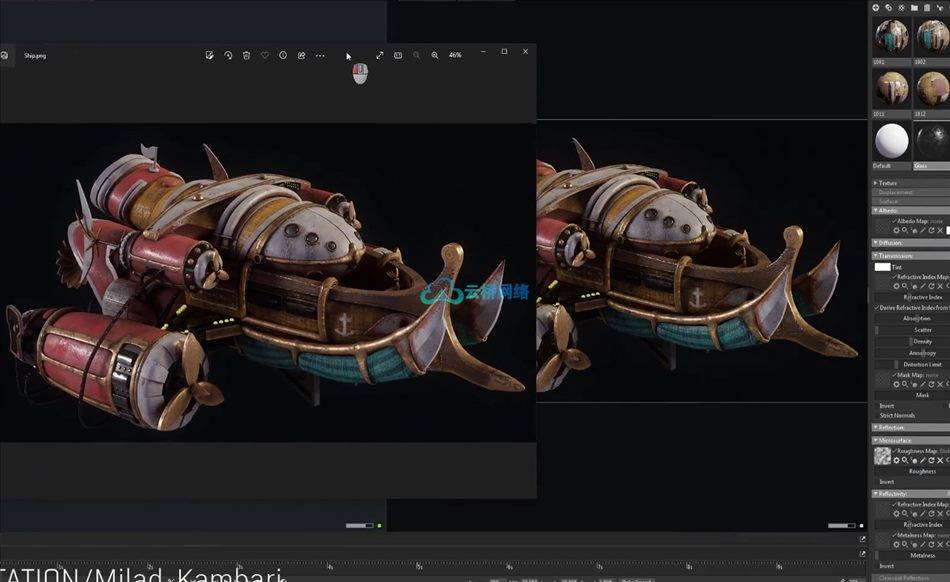
Task: Open Reflectivity Refractive Index Map gear icon
Action: [896, 514]
